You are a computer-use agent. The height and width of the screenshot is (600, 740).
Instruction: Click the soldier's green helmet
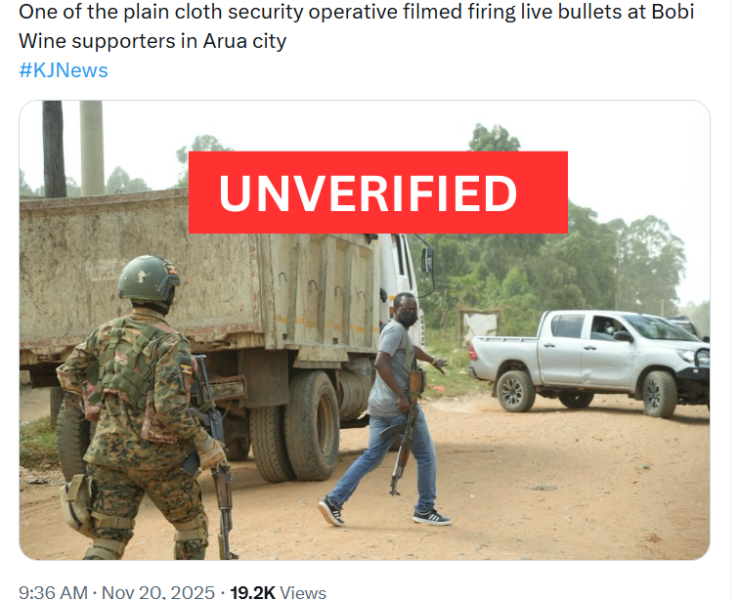pyautogui.click(x=148, y=279)
